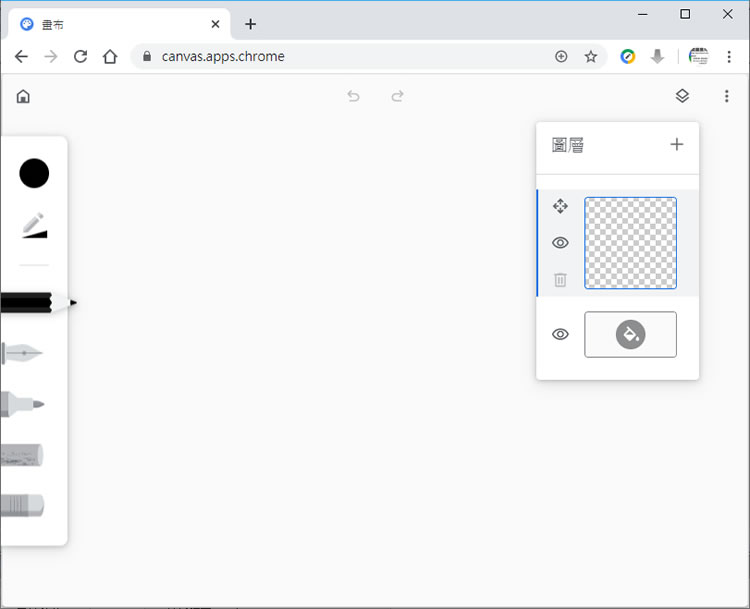750x609 pixels.
Task: Add a new layer with the plus button
Action: 677,144
